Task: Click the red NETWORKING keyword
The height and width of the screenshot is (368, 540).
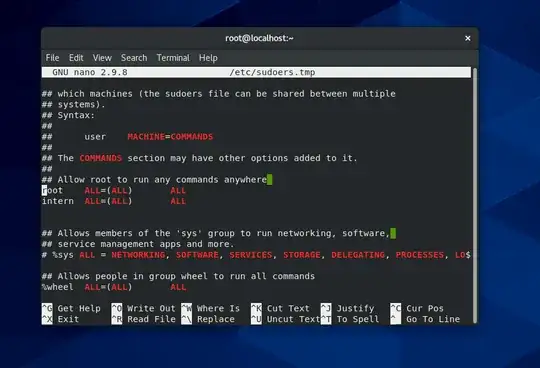Action: tap(138, 255)
